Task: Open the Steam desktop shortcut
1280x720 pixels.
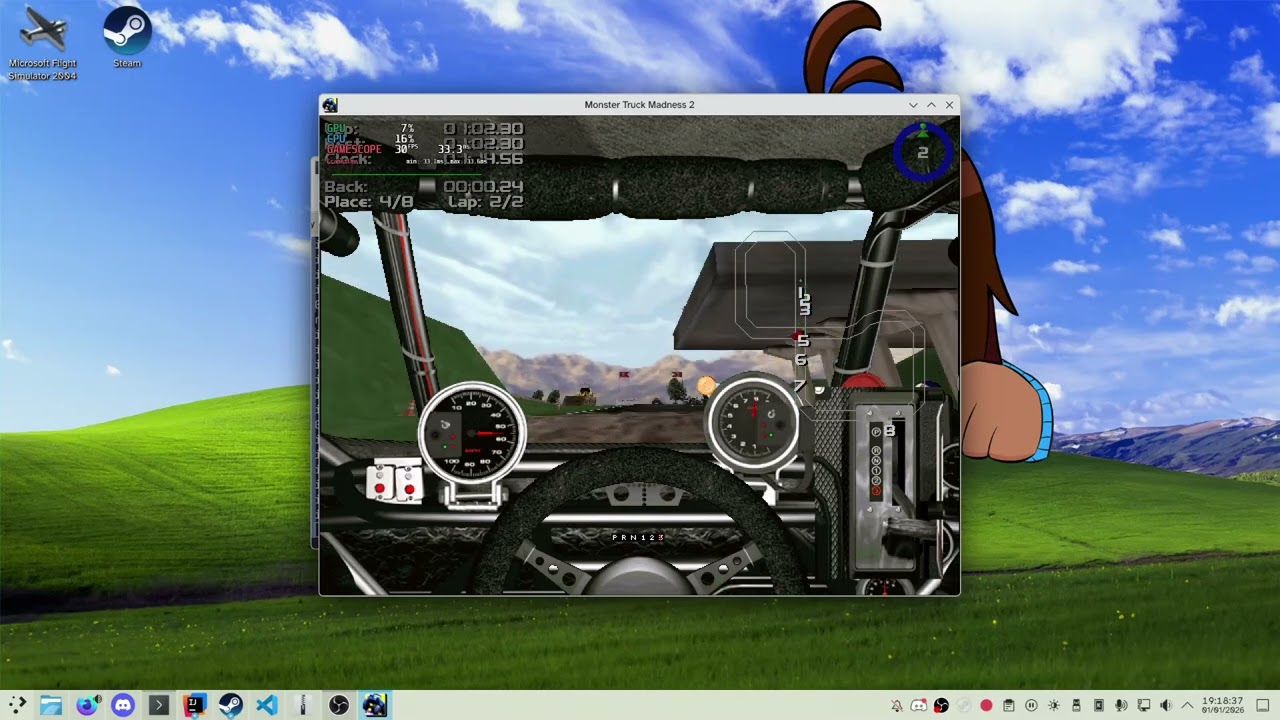Action: tap(127, 37)
